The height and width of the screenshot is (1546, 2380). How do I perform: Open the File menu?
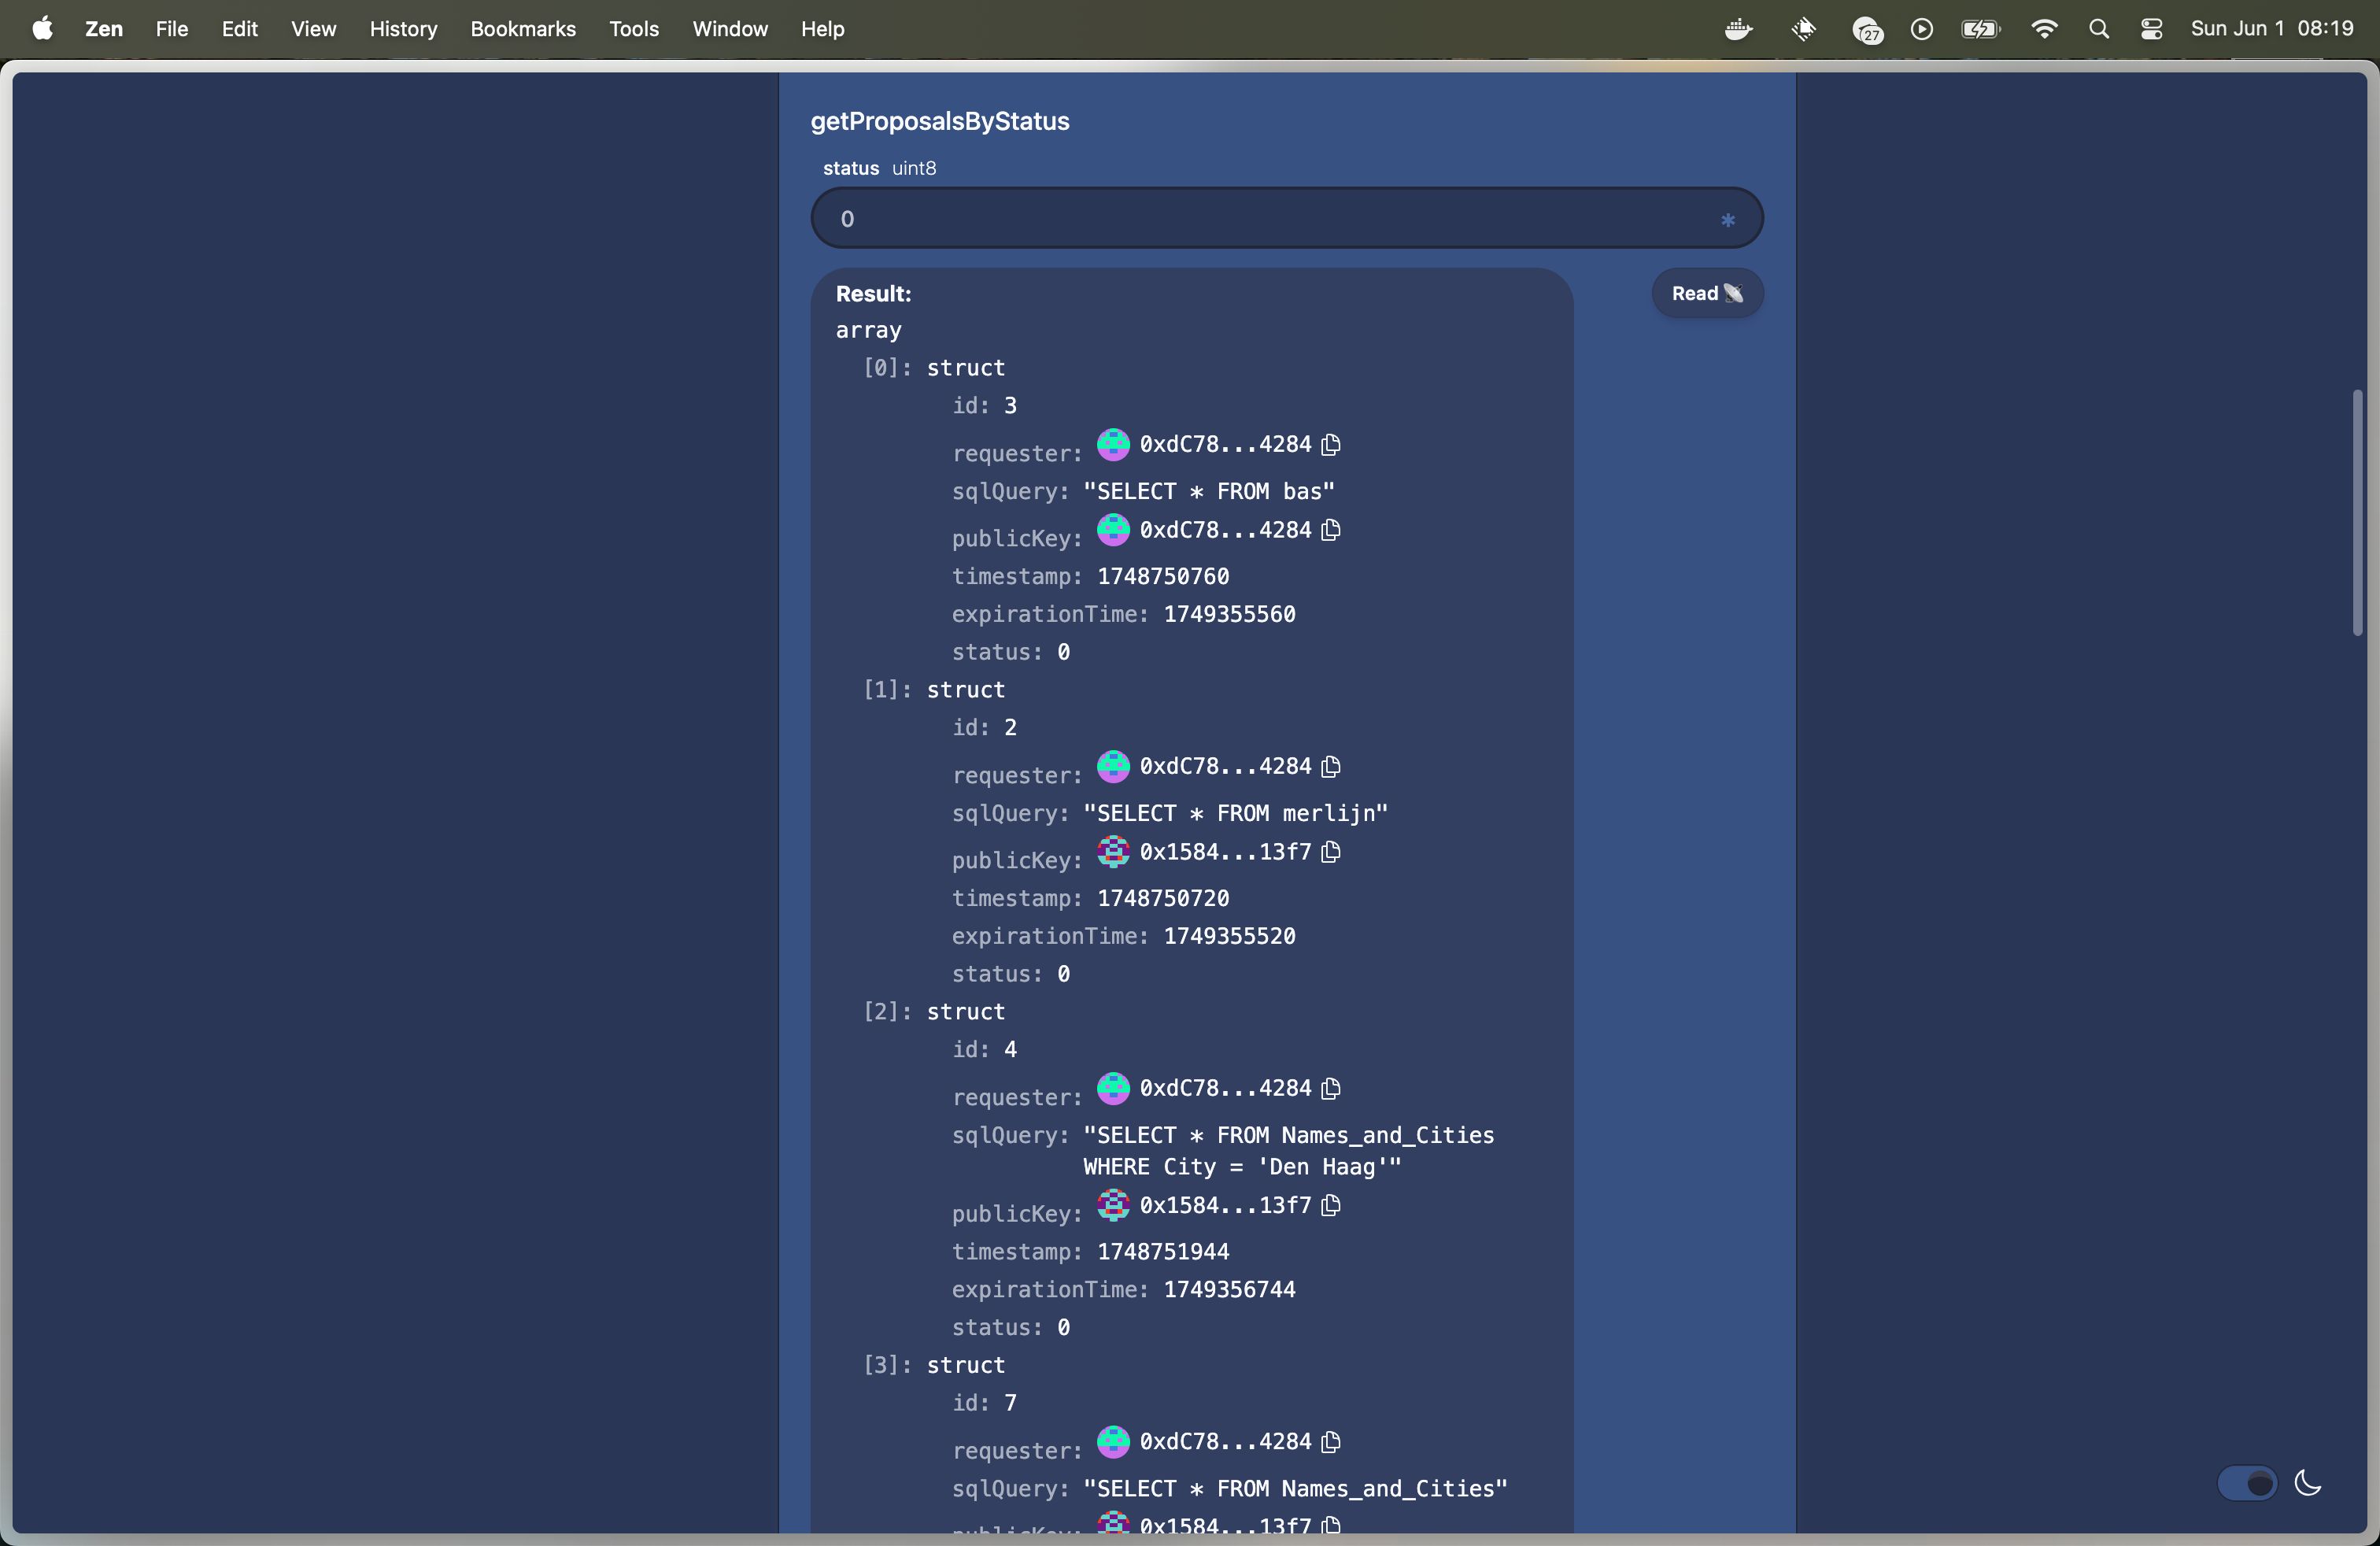click(172, 29)
